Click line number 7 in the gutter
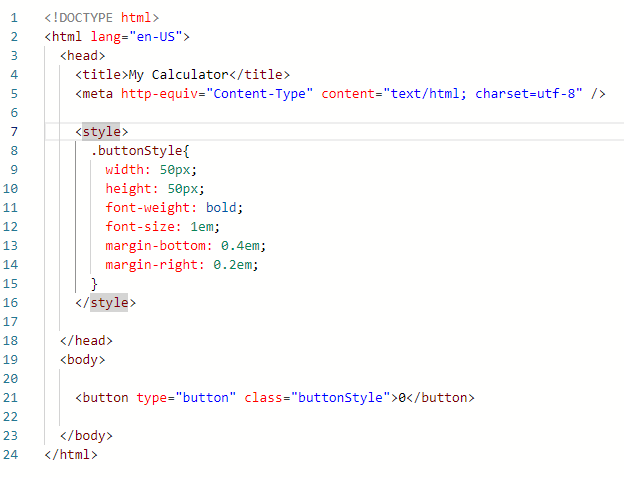Viewport: 624px width, 478px height. (x=14, y=131)
